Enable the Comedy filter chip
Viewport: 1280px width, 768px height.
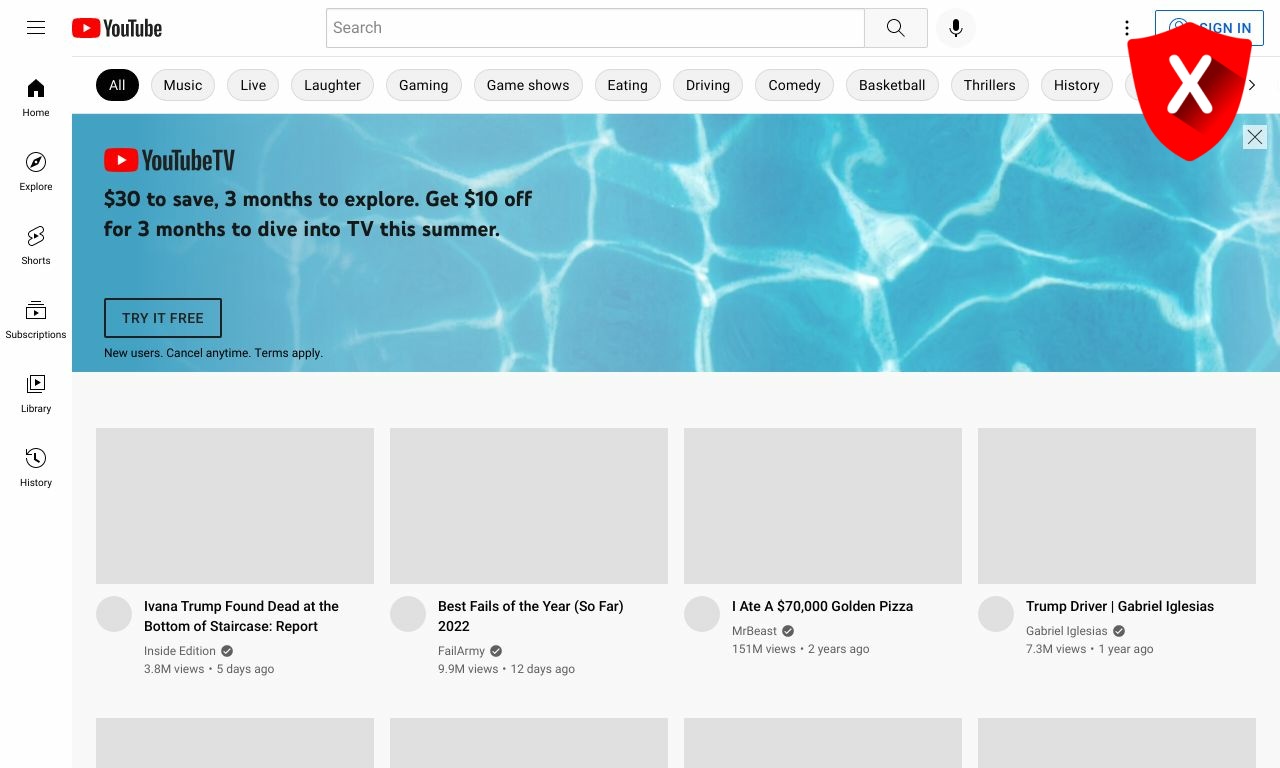(x=794, y=85)
